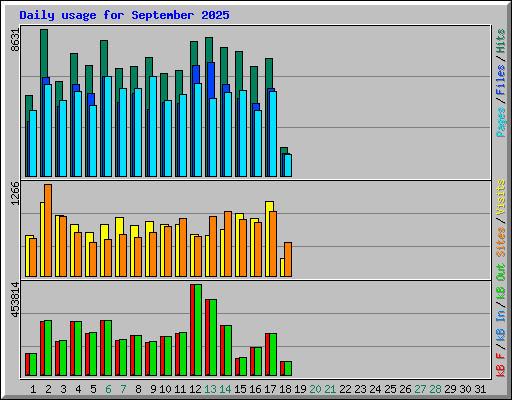
Task: Click the orange sites bar for day 18
Action: point(288,259)
